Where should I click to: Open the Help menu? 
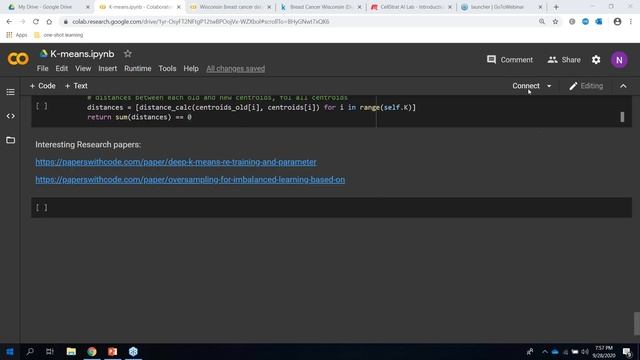point(191,69)
